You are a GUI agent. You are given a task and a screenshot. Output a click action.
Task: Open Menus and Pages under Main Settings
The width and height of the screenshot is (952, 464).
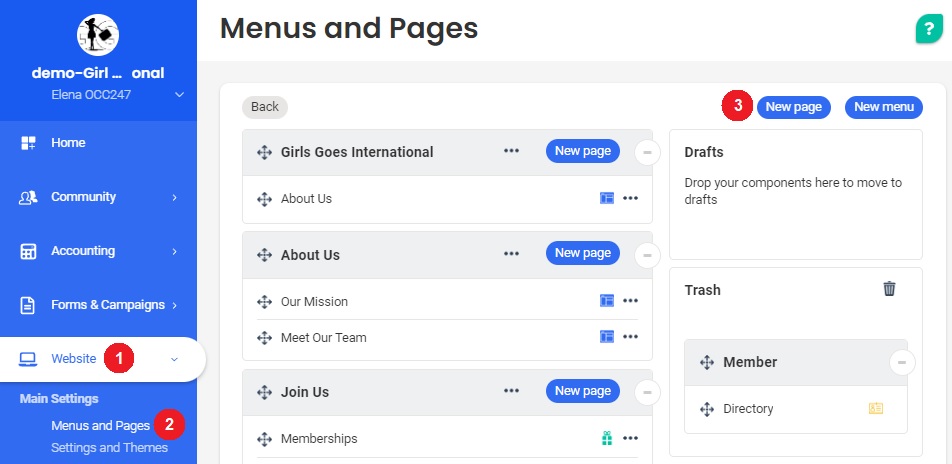coord(100,425)
